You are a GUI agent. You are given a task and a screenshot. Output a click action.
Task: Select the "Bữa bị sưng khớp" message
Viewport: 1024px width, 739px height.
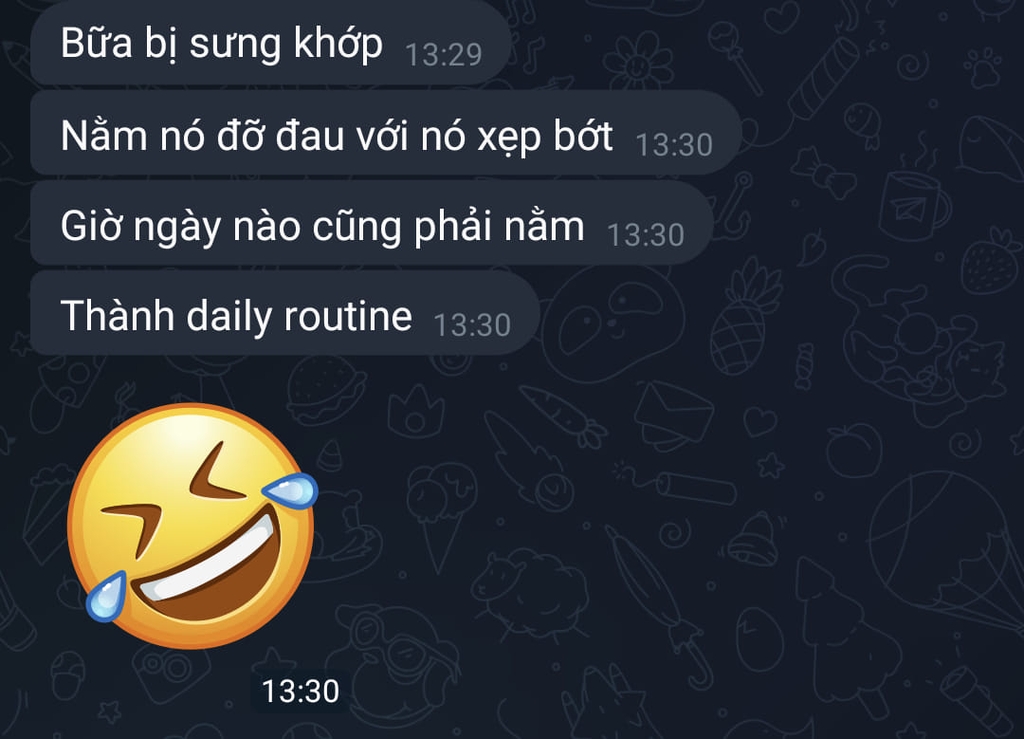pos(270,43)
